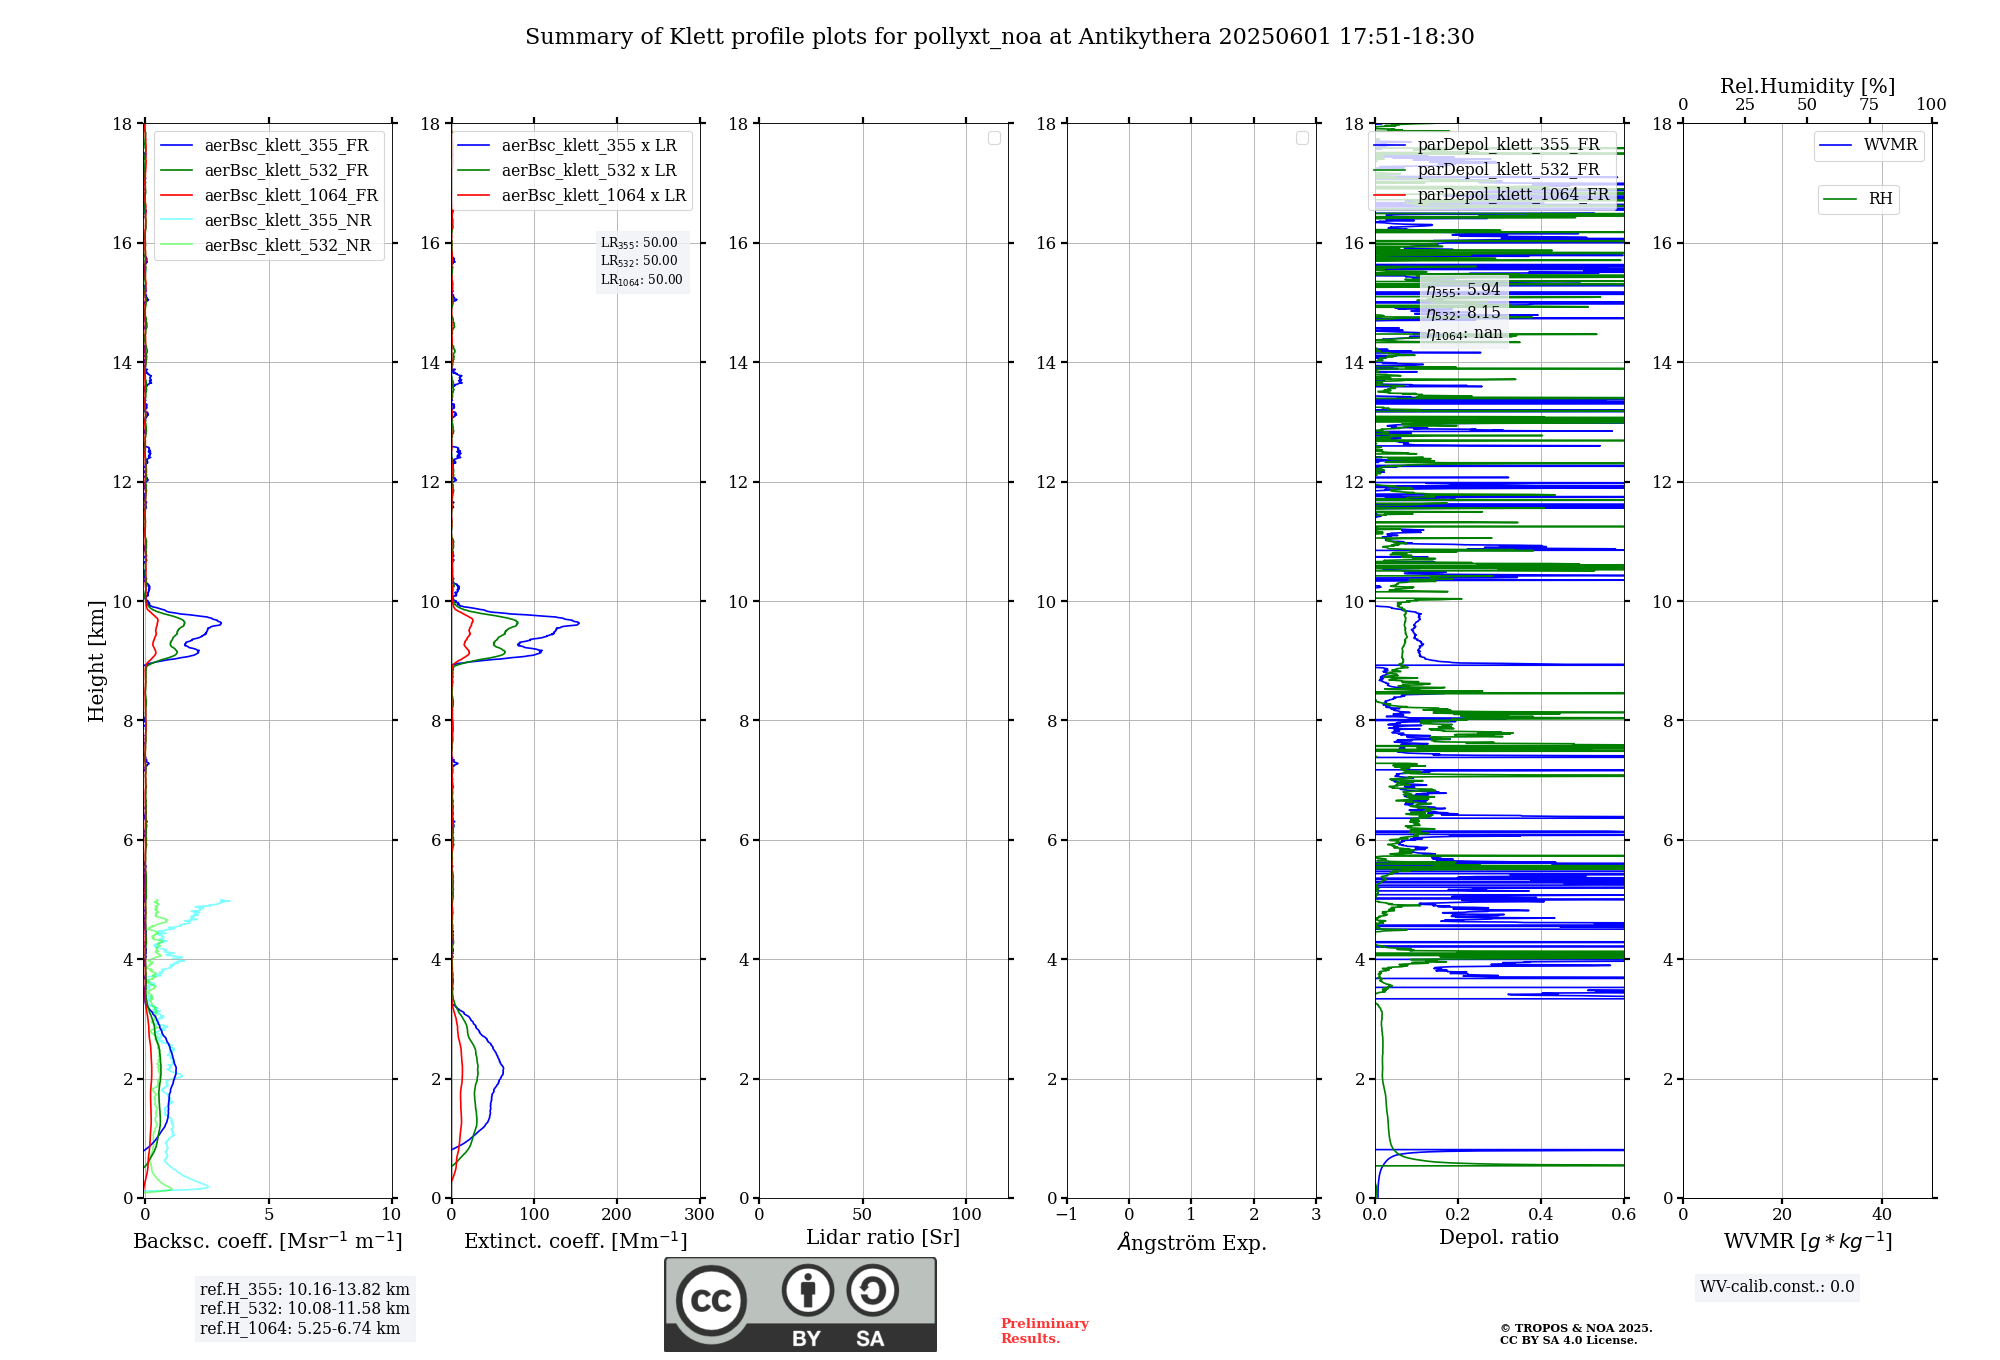The image size is (2000, 1360).
Task: Click the BY label on the license badge
Action: [807, 1339]
